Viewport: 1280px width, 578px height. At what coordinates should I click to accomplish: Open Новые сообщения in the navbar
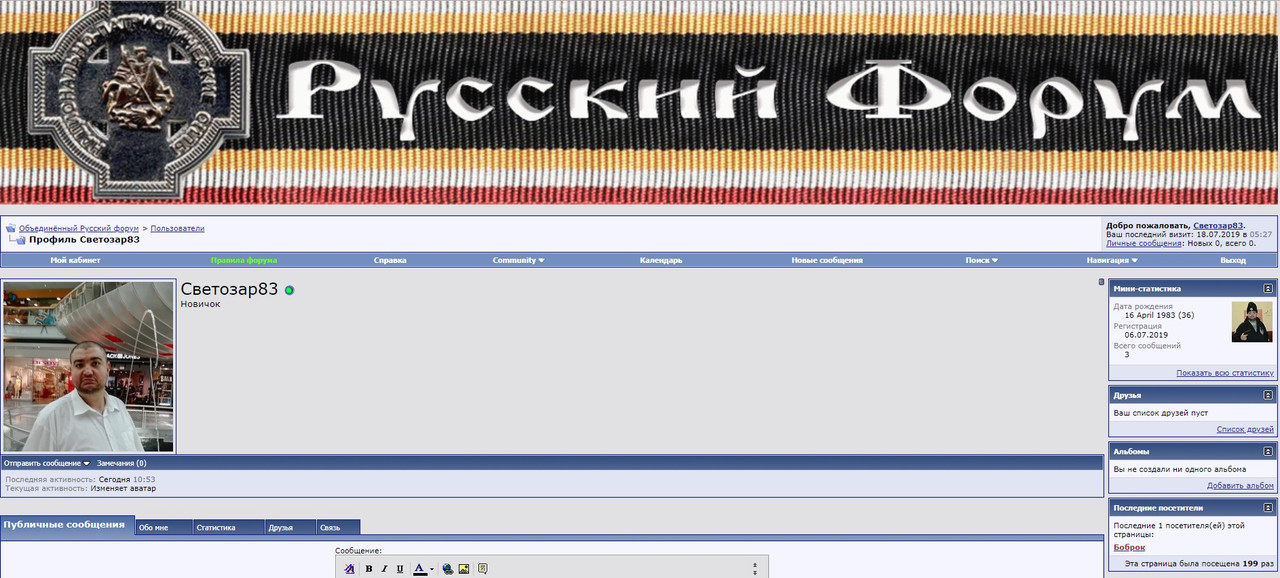click(827, 260)
